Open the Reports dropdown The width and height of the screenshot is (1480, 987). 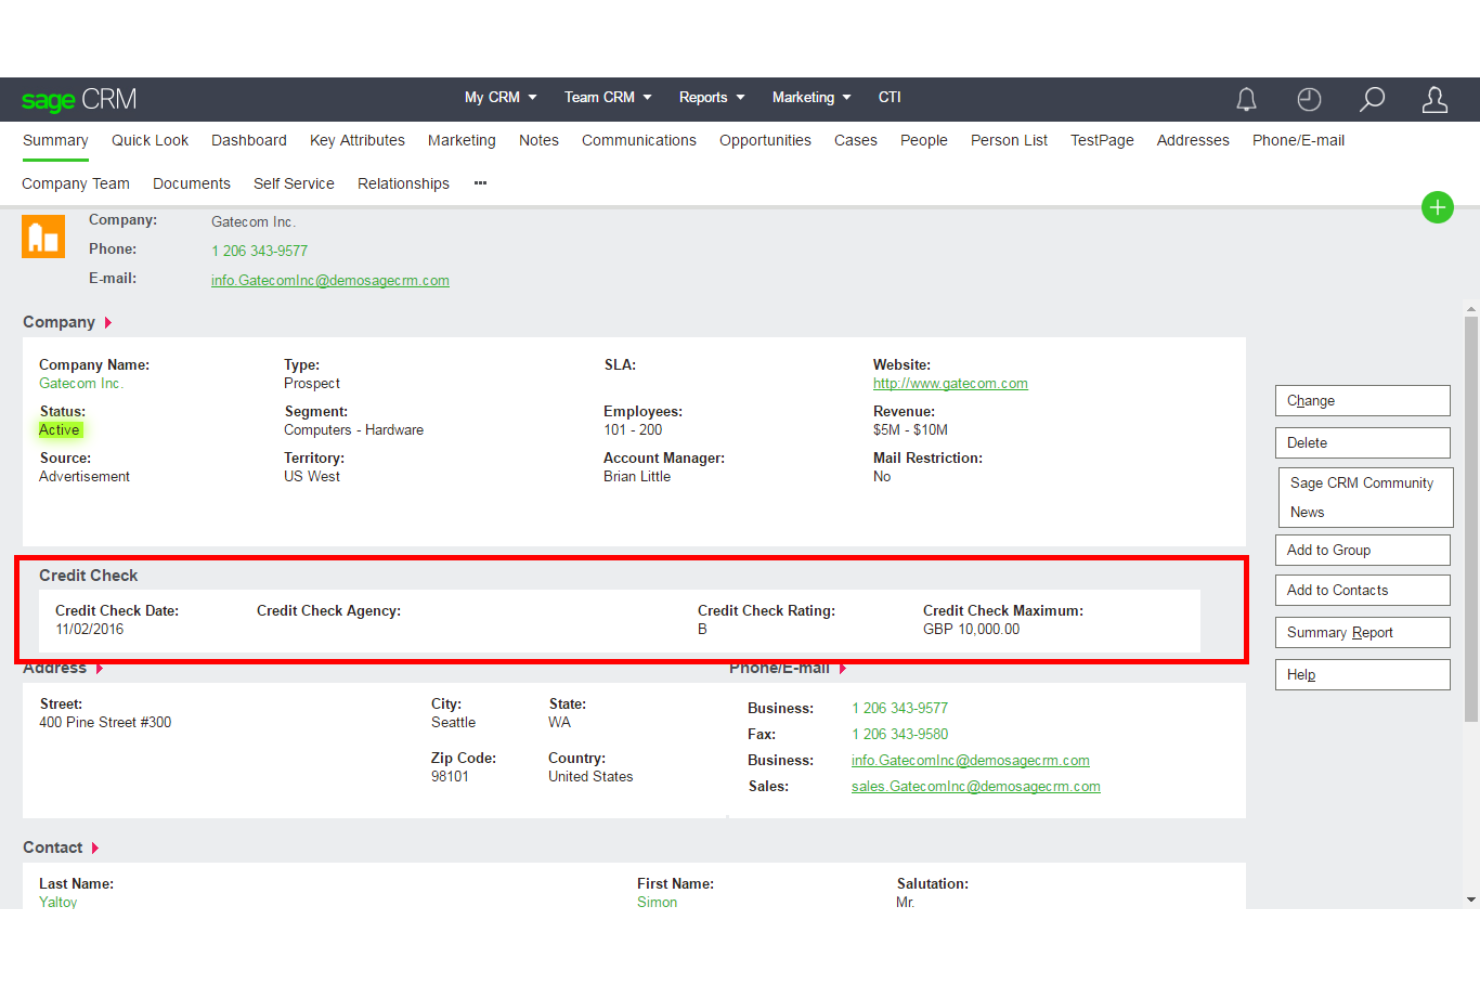pos(710,97)
